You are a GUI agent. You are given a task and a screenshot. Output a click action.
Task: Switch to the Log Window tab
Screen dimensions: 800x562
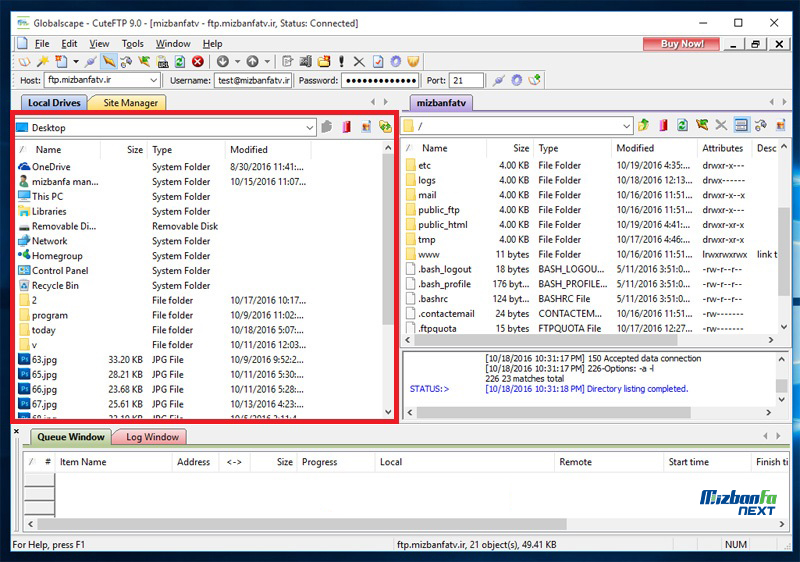[152, 437]
